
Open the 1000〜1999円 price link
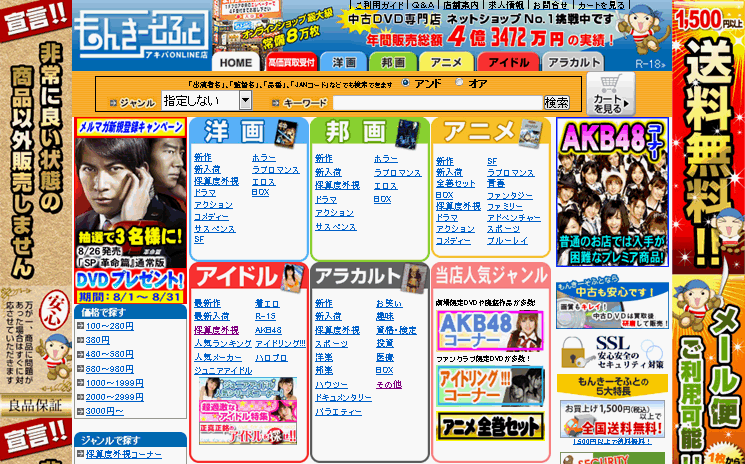tap(115, 383)
